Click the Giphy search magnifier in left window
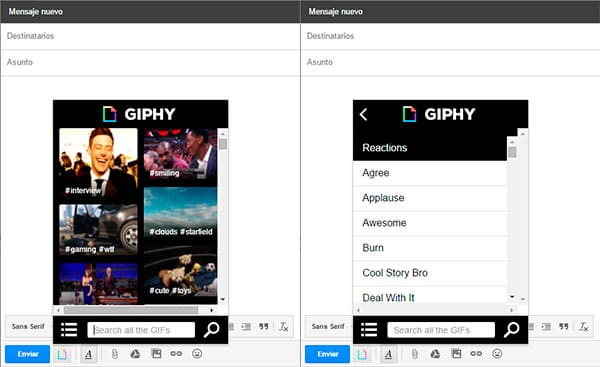 tap(212, 329)
